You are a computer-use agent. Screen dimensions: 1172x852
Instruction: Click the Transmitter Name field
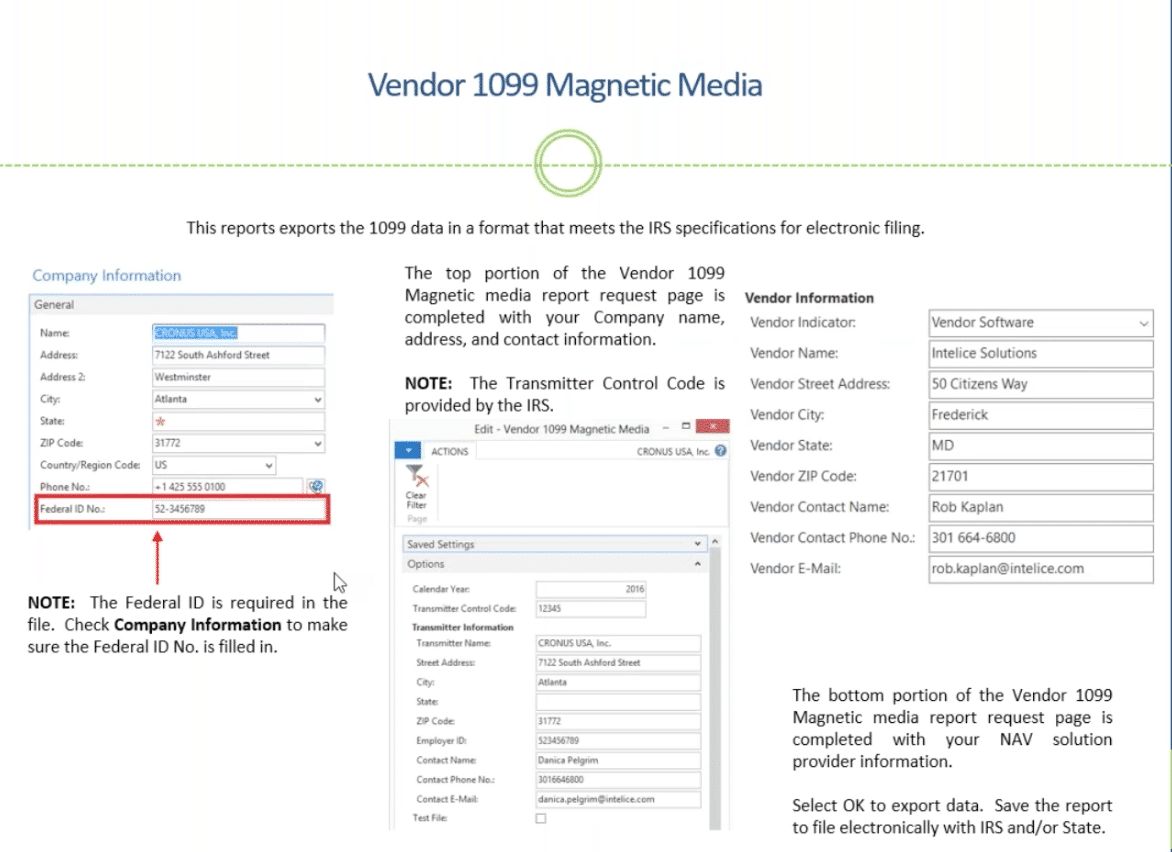pos(618,643)
